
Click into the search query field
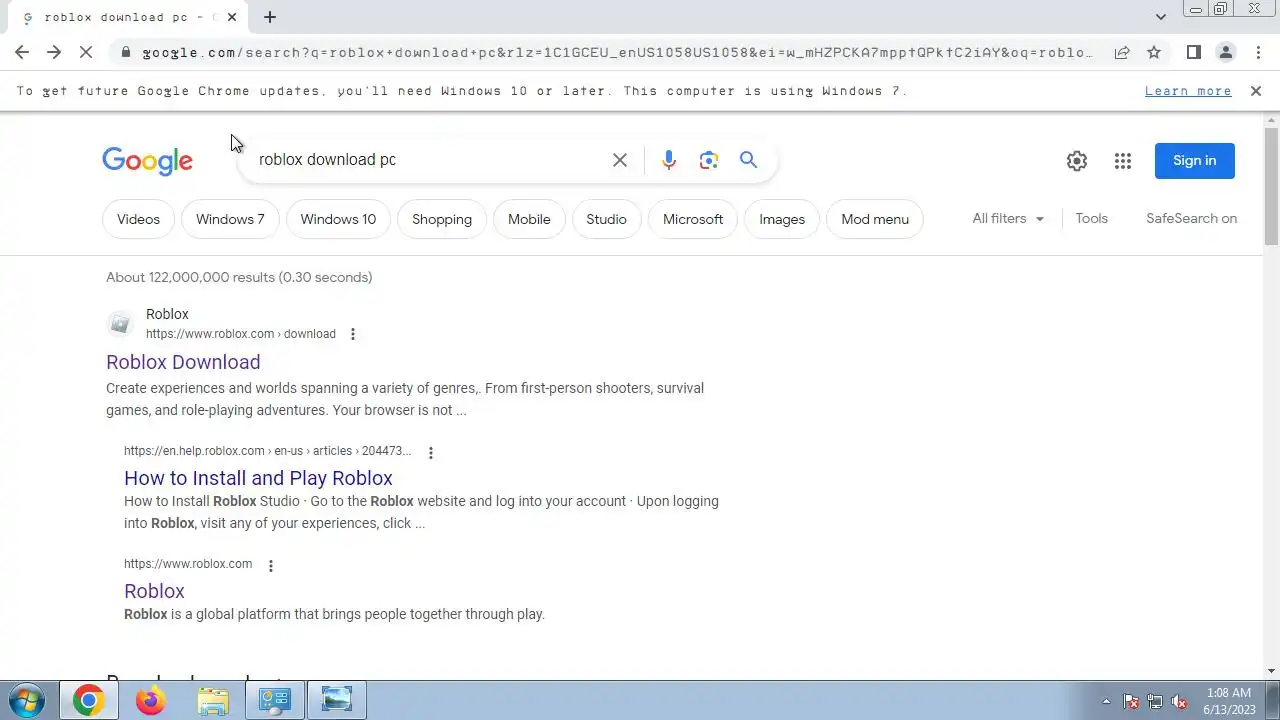pyautogui.click(x=430, y=160)
